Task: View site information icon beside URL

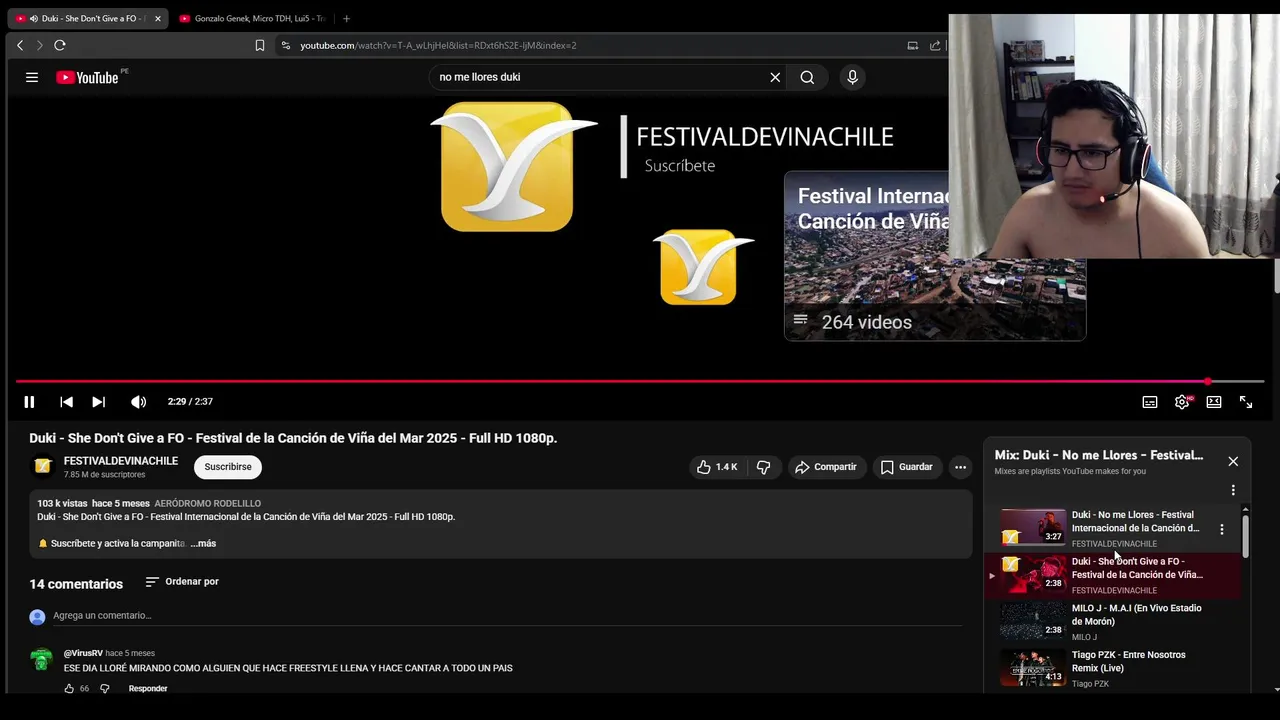Action: click(286, 45)
